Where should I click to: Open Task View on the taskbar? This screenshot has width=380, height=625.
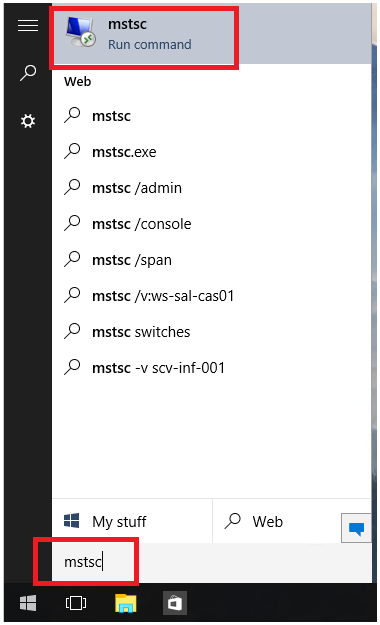[76, 603]
